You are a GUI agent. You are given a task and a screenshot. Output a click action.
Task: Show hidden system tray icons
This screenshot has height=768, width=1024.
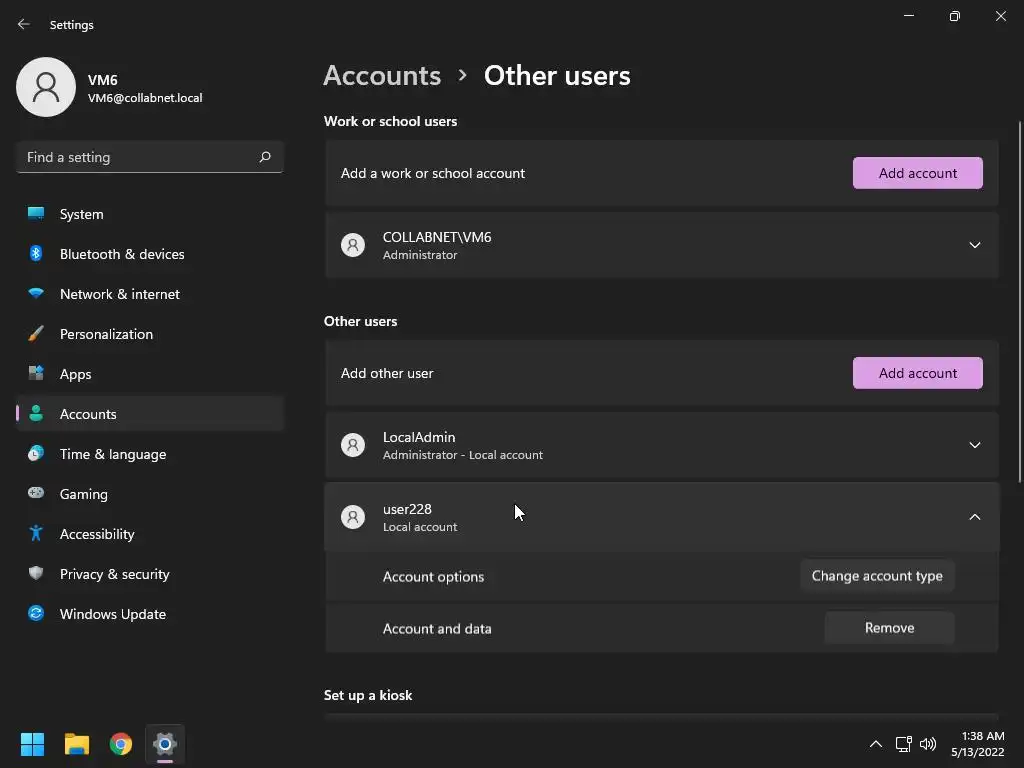pyautogui.click(x=875, y=744)
